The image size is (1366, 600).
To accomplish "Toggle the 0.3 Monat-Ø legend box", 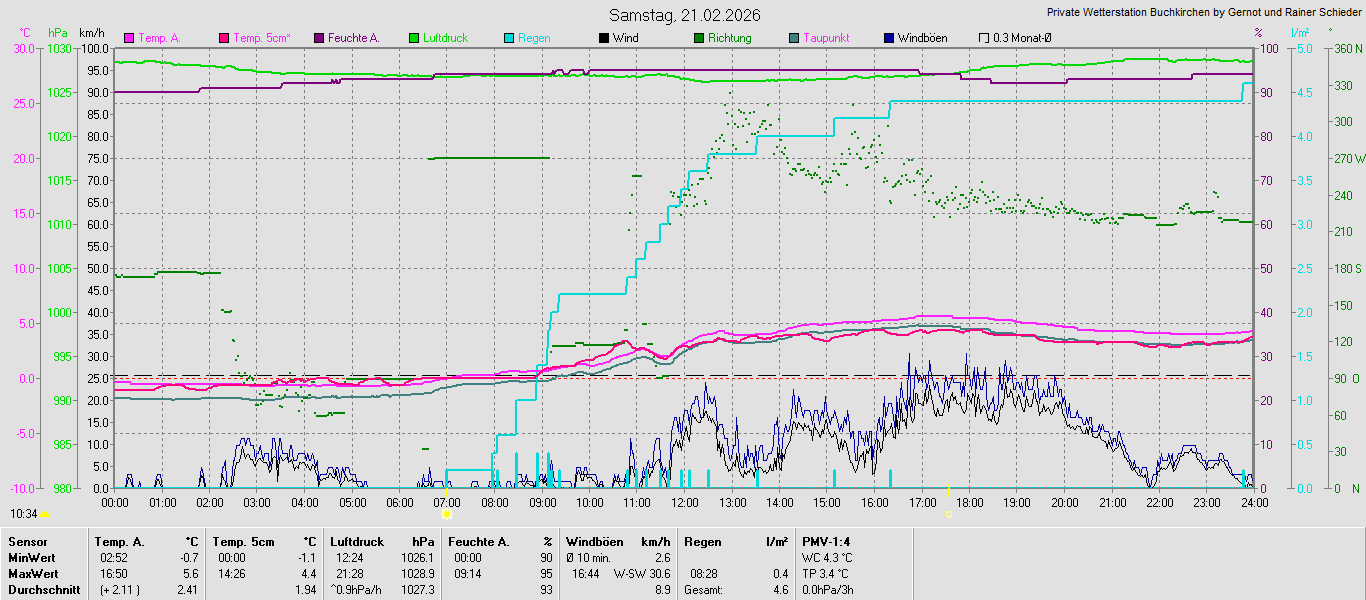I will pos(984,38).
